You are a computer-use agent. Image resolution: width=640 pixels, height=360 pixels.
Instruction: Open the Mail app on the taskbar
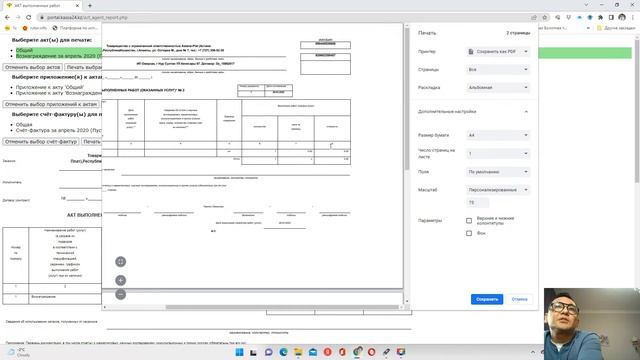pos(313,352)
